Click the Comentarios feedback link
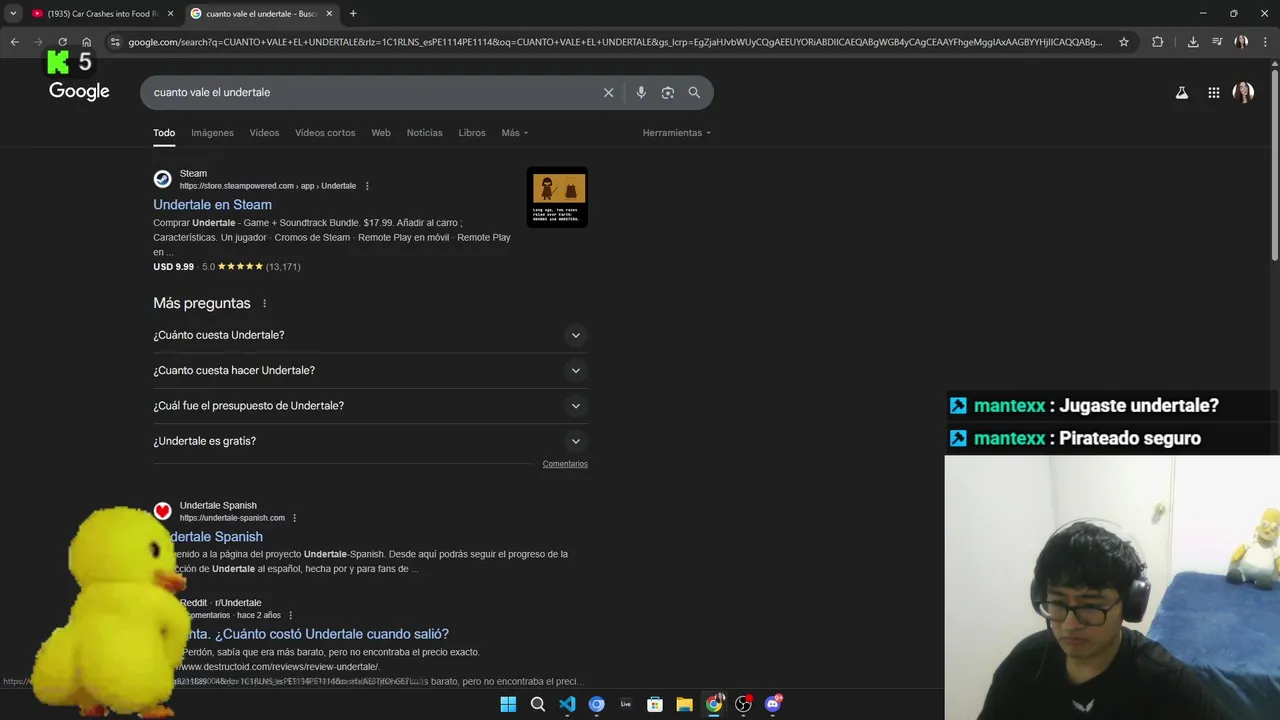 click(565, 464)
